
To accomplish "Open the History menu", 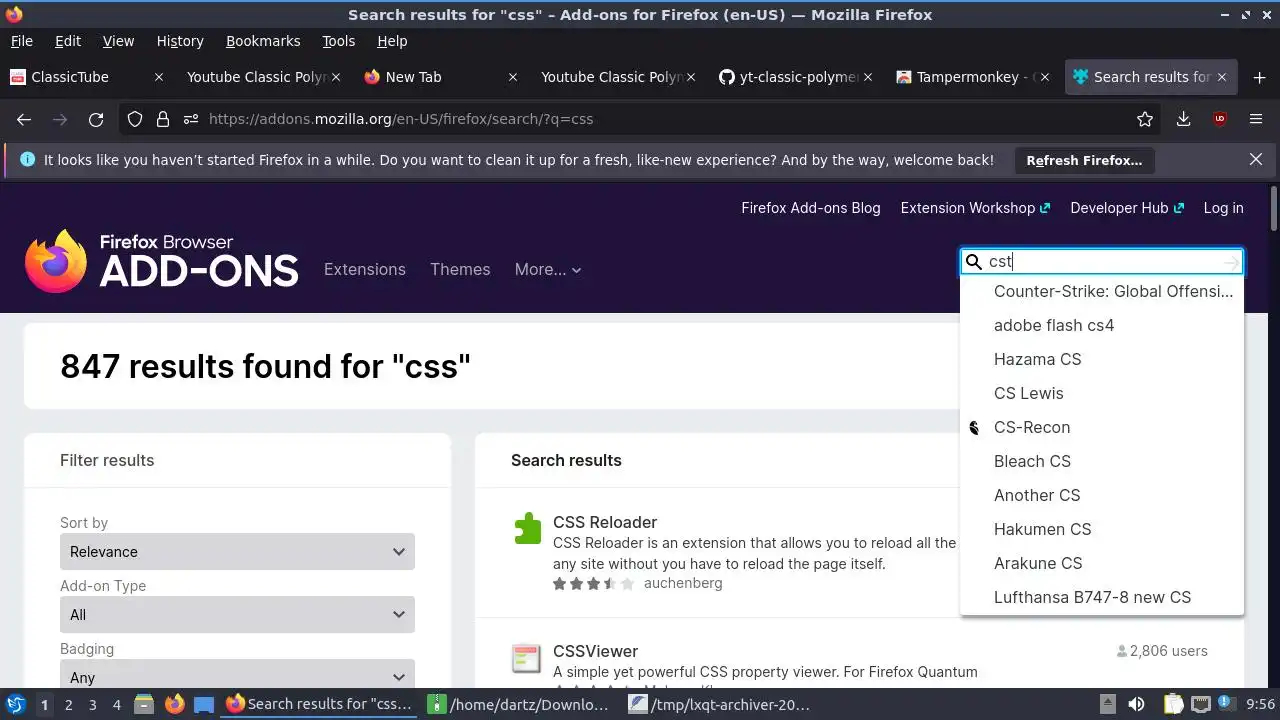I will click(x=180, y=41).
